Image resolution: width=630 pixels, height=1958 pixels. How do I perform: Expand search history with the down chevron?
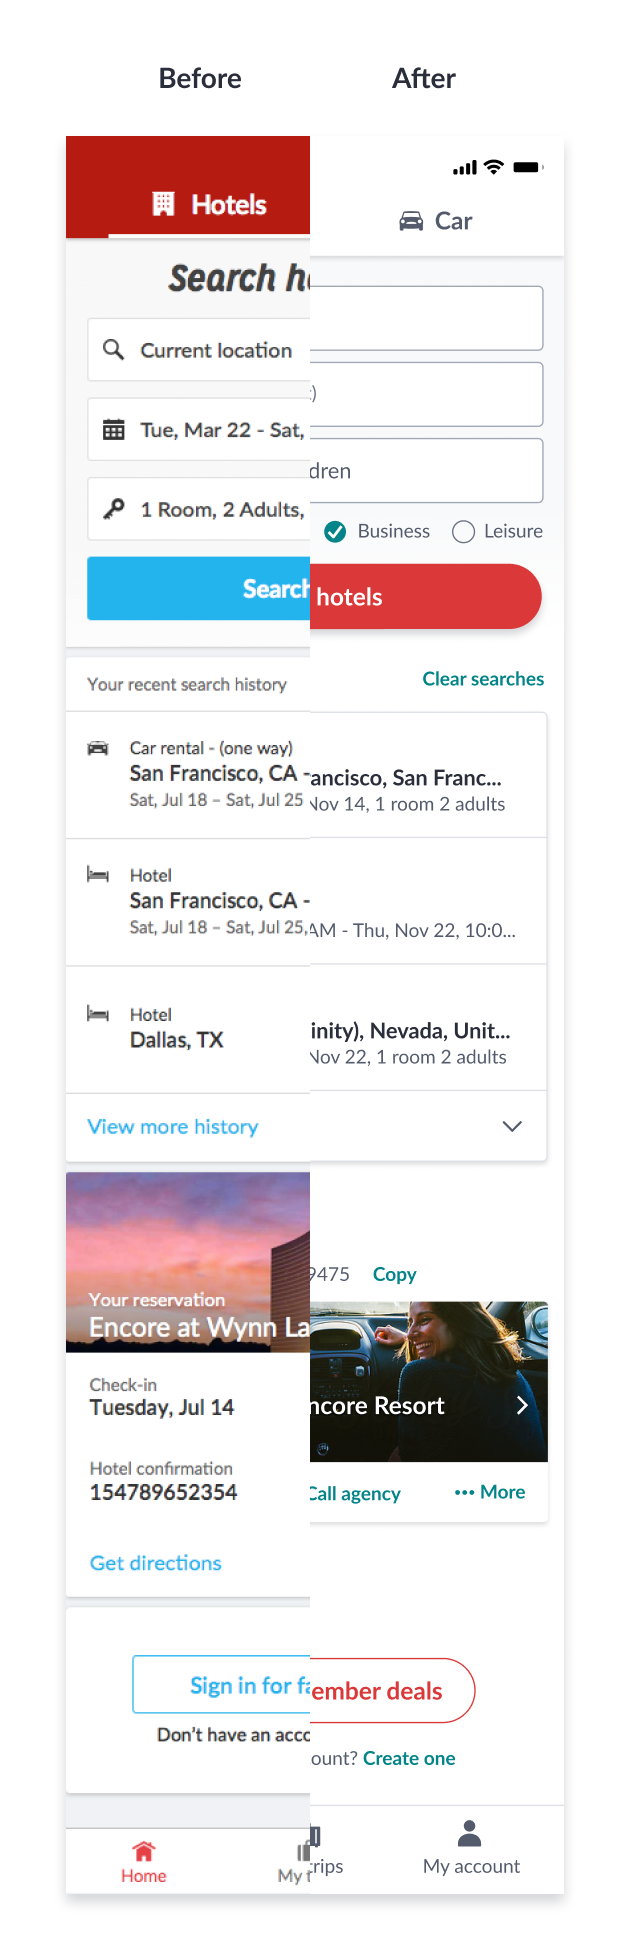click(512, 1127)
